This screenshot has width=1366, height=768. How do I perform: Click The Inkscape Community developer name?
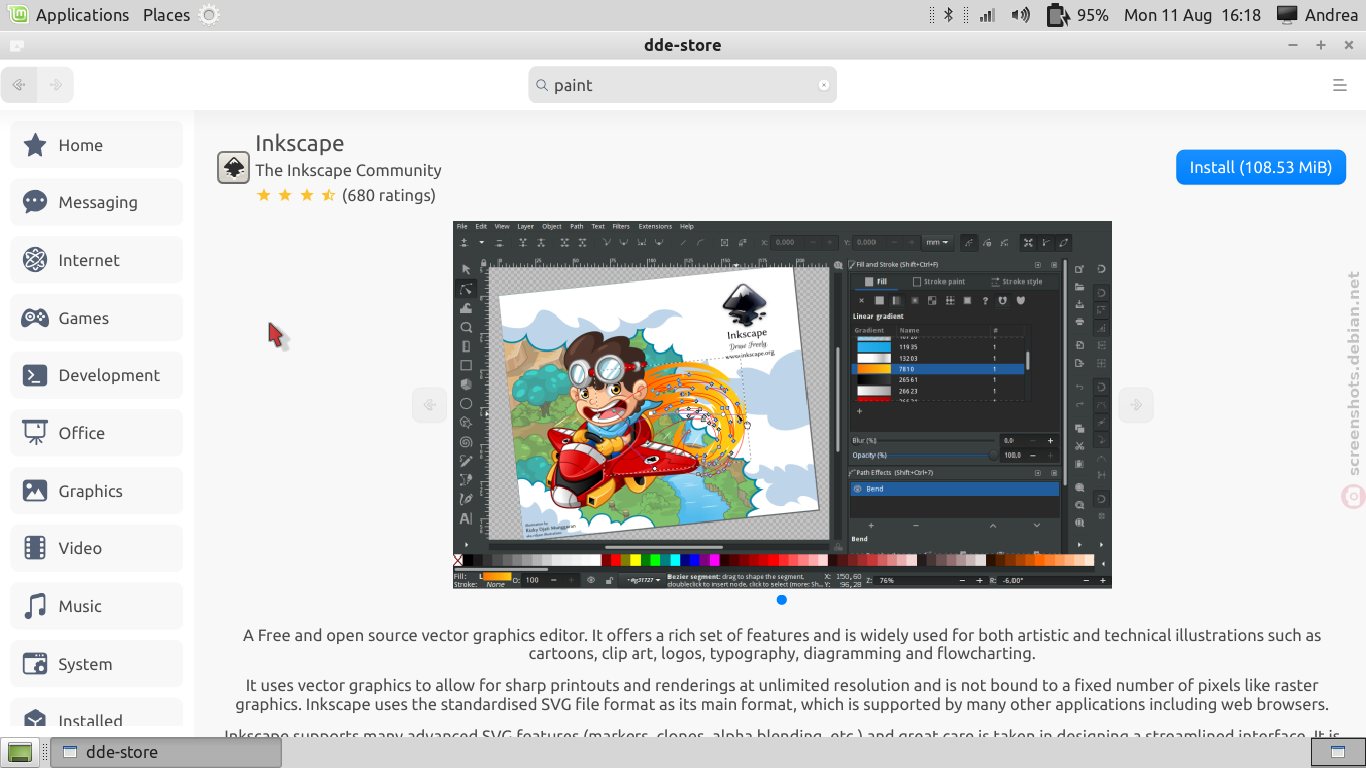click(348, 170)
